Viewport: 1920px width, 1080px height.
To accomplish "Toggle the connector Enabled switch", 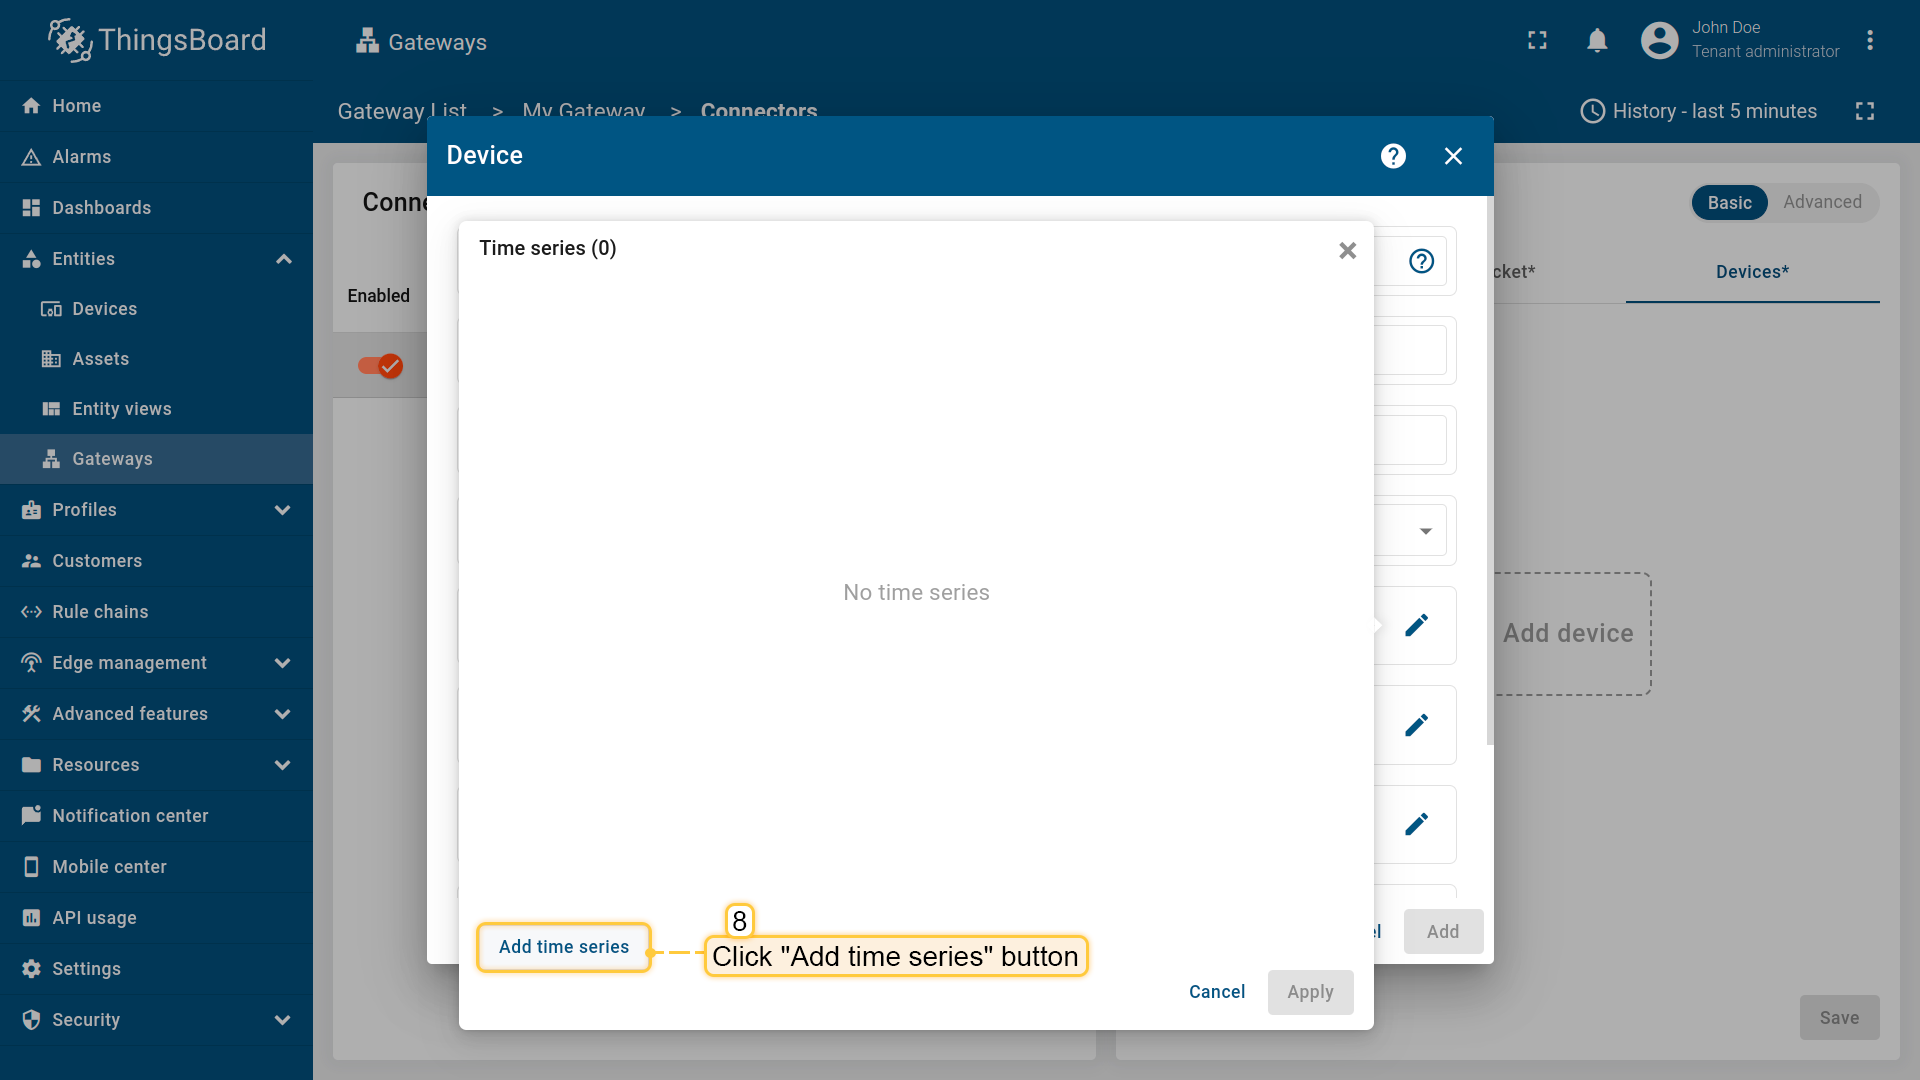I will (381, 366).
